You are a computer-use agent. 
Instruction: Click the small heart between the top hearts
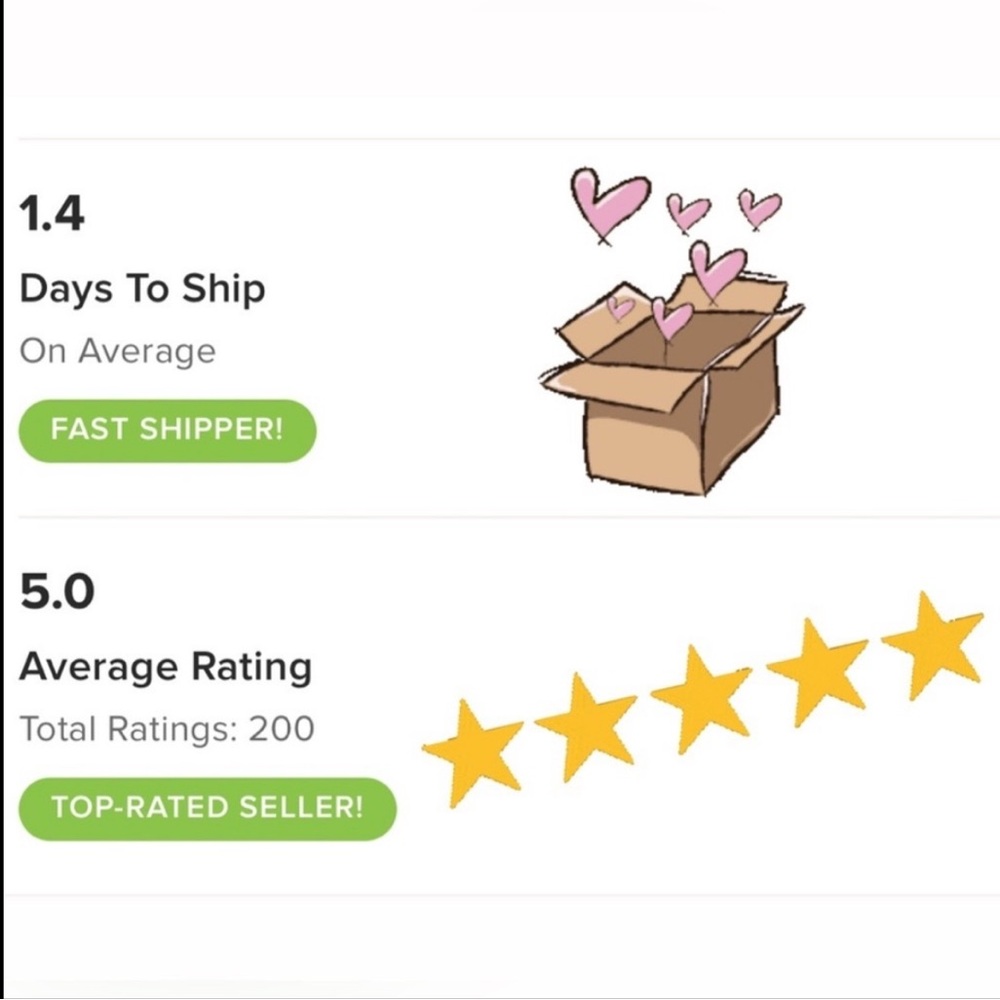point(687,210)
